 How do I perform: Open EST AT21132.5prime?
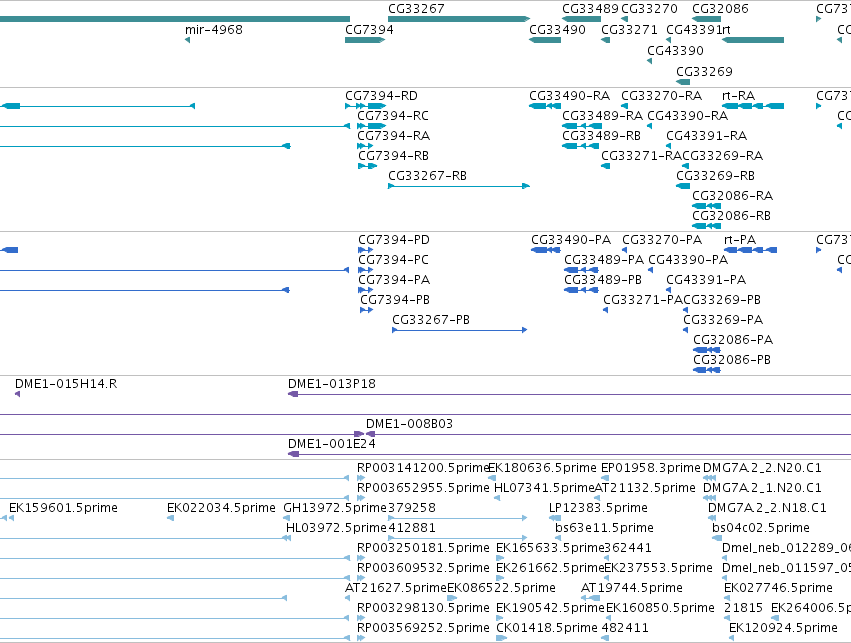tap(645, 489)
